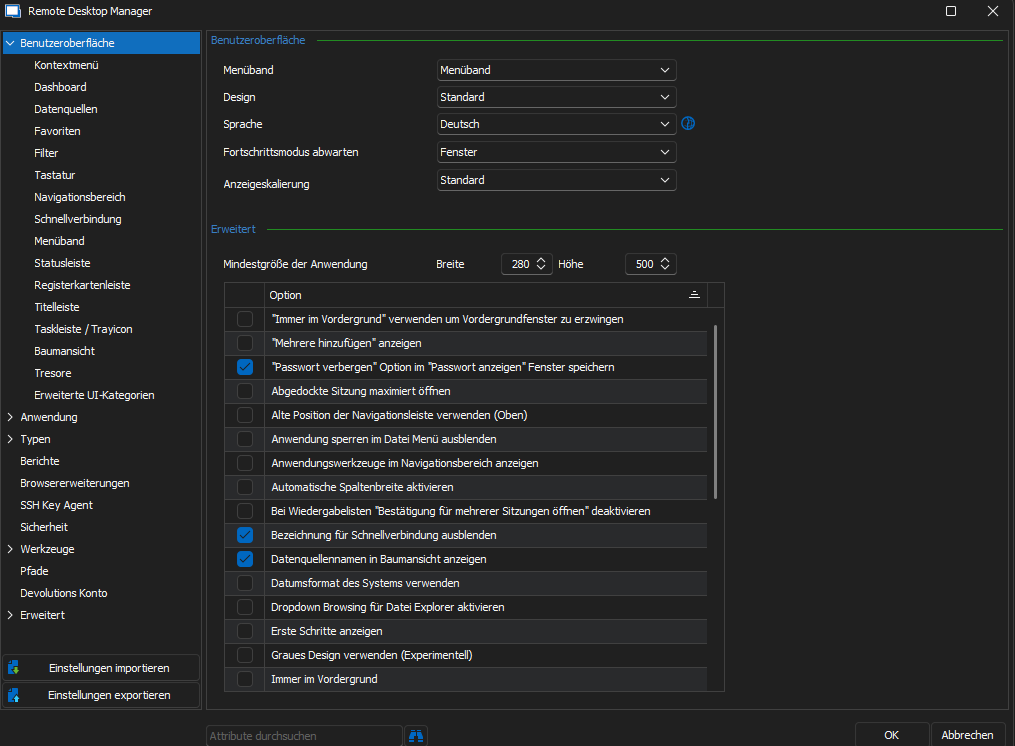Click the language help icon beside Sprache
This screenshot has width=1015, height=746.
pyautogui.click(x=688, y=124)
